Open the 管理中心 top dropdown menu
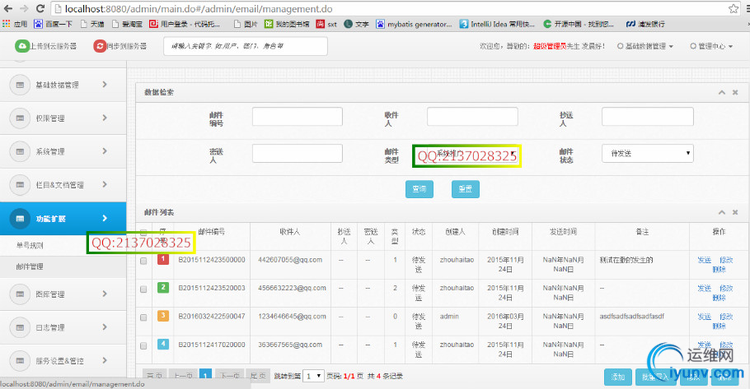This screenshot has height=389, width=750. [711, 46]
